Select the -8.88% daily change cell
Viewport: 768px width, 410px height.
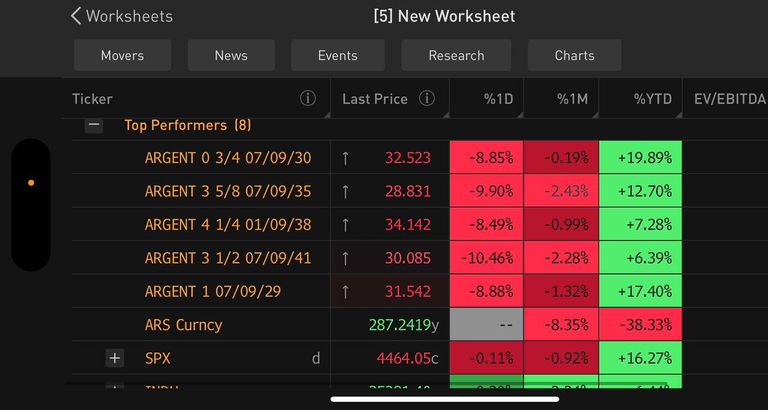(x=486, y=291)
